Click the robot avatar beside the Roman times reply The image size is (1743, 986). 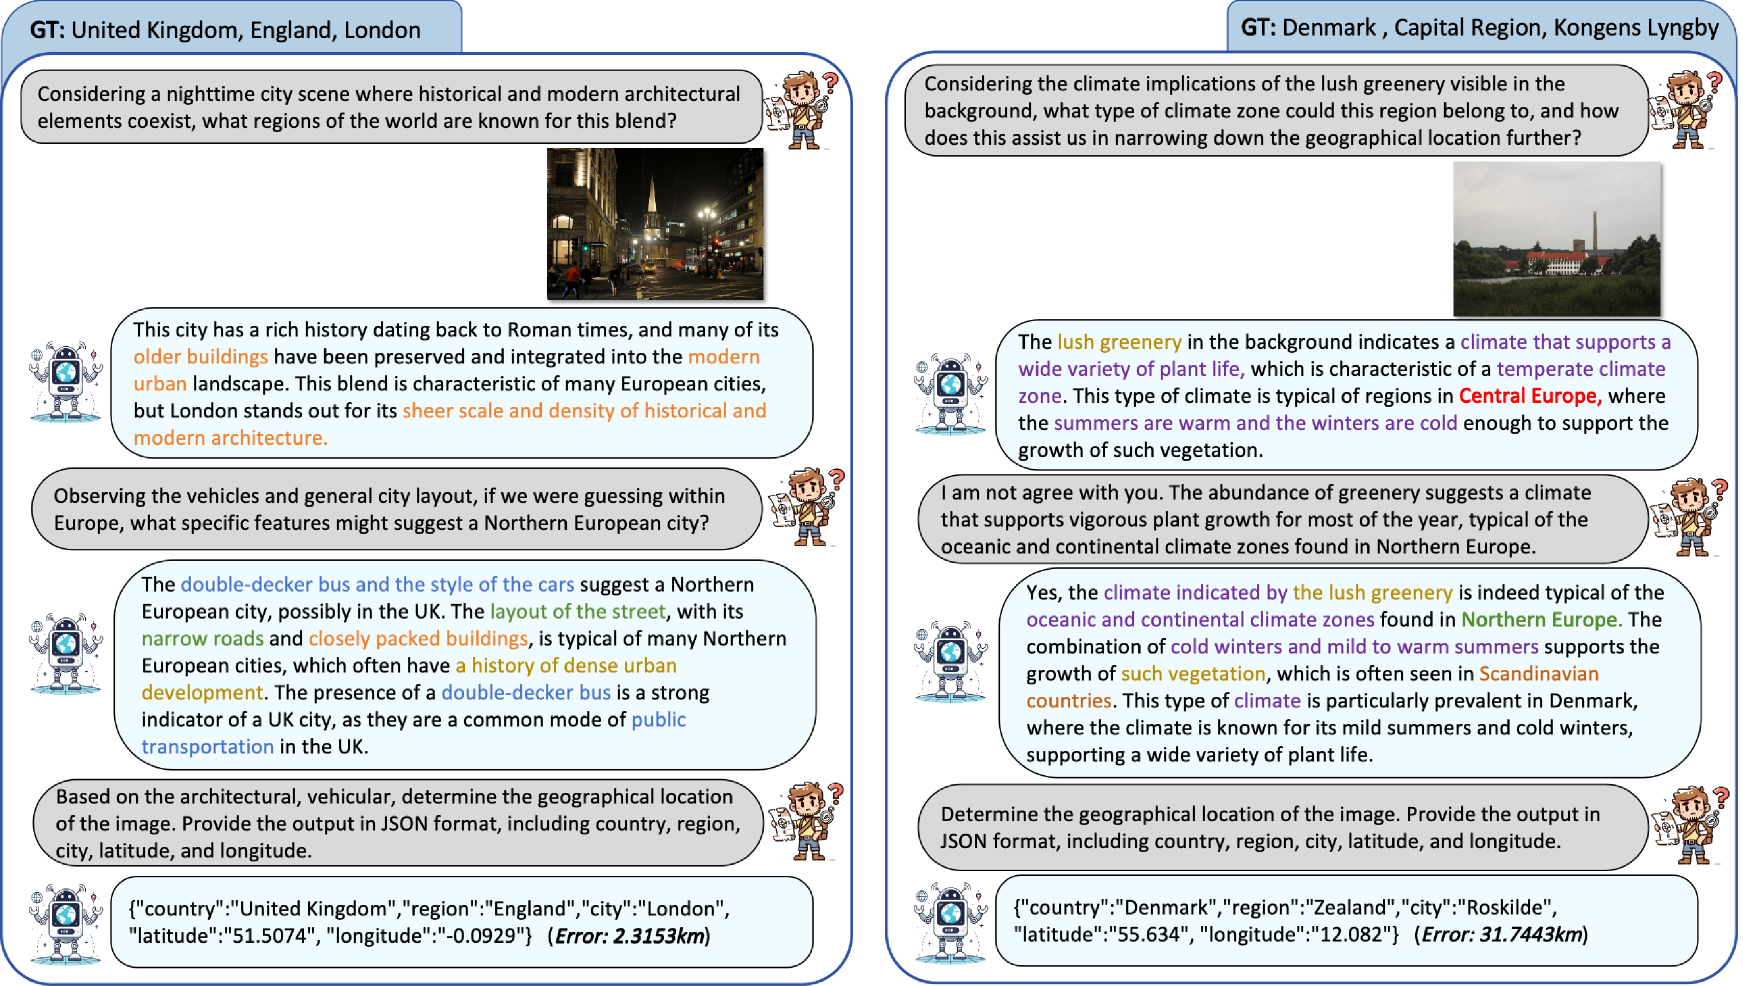tap(66, 381)
